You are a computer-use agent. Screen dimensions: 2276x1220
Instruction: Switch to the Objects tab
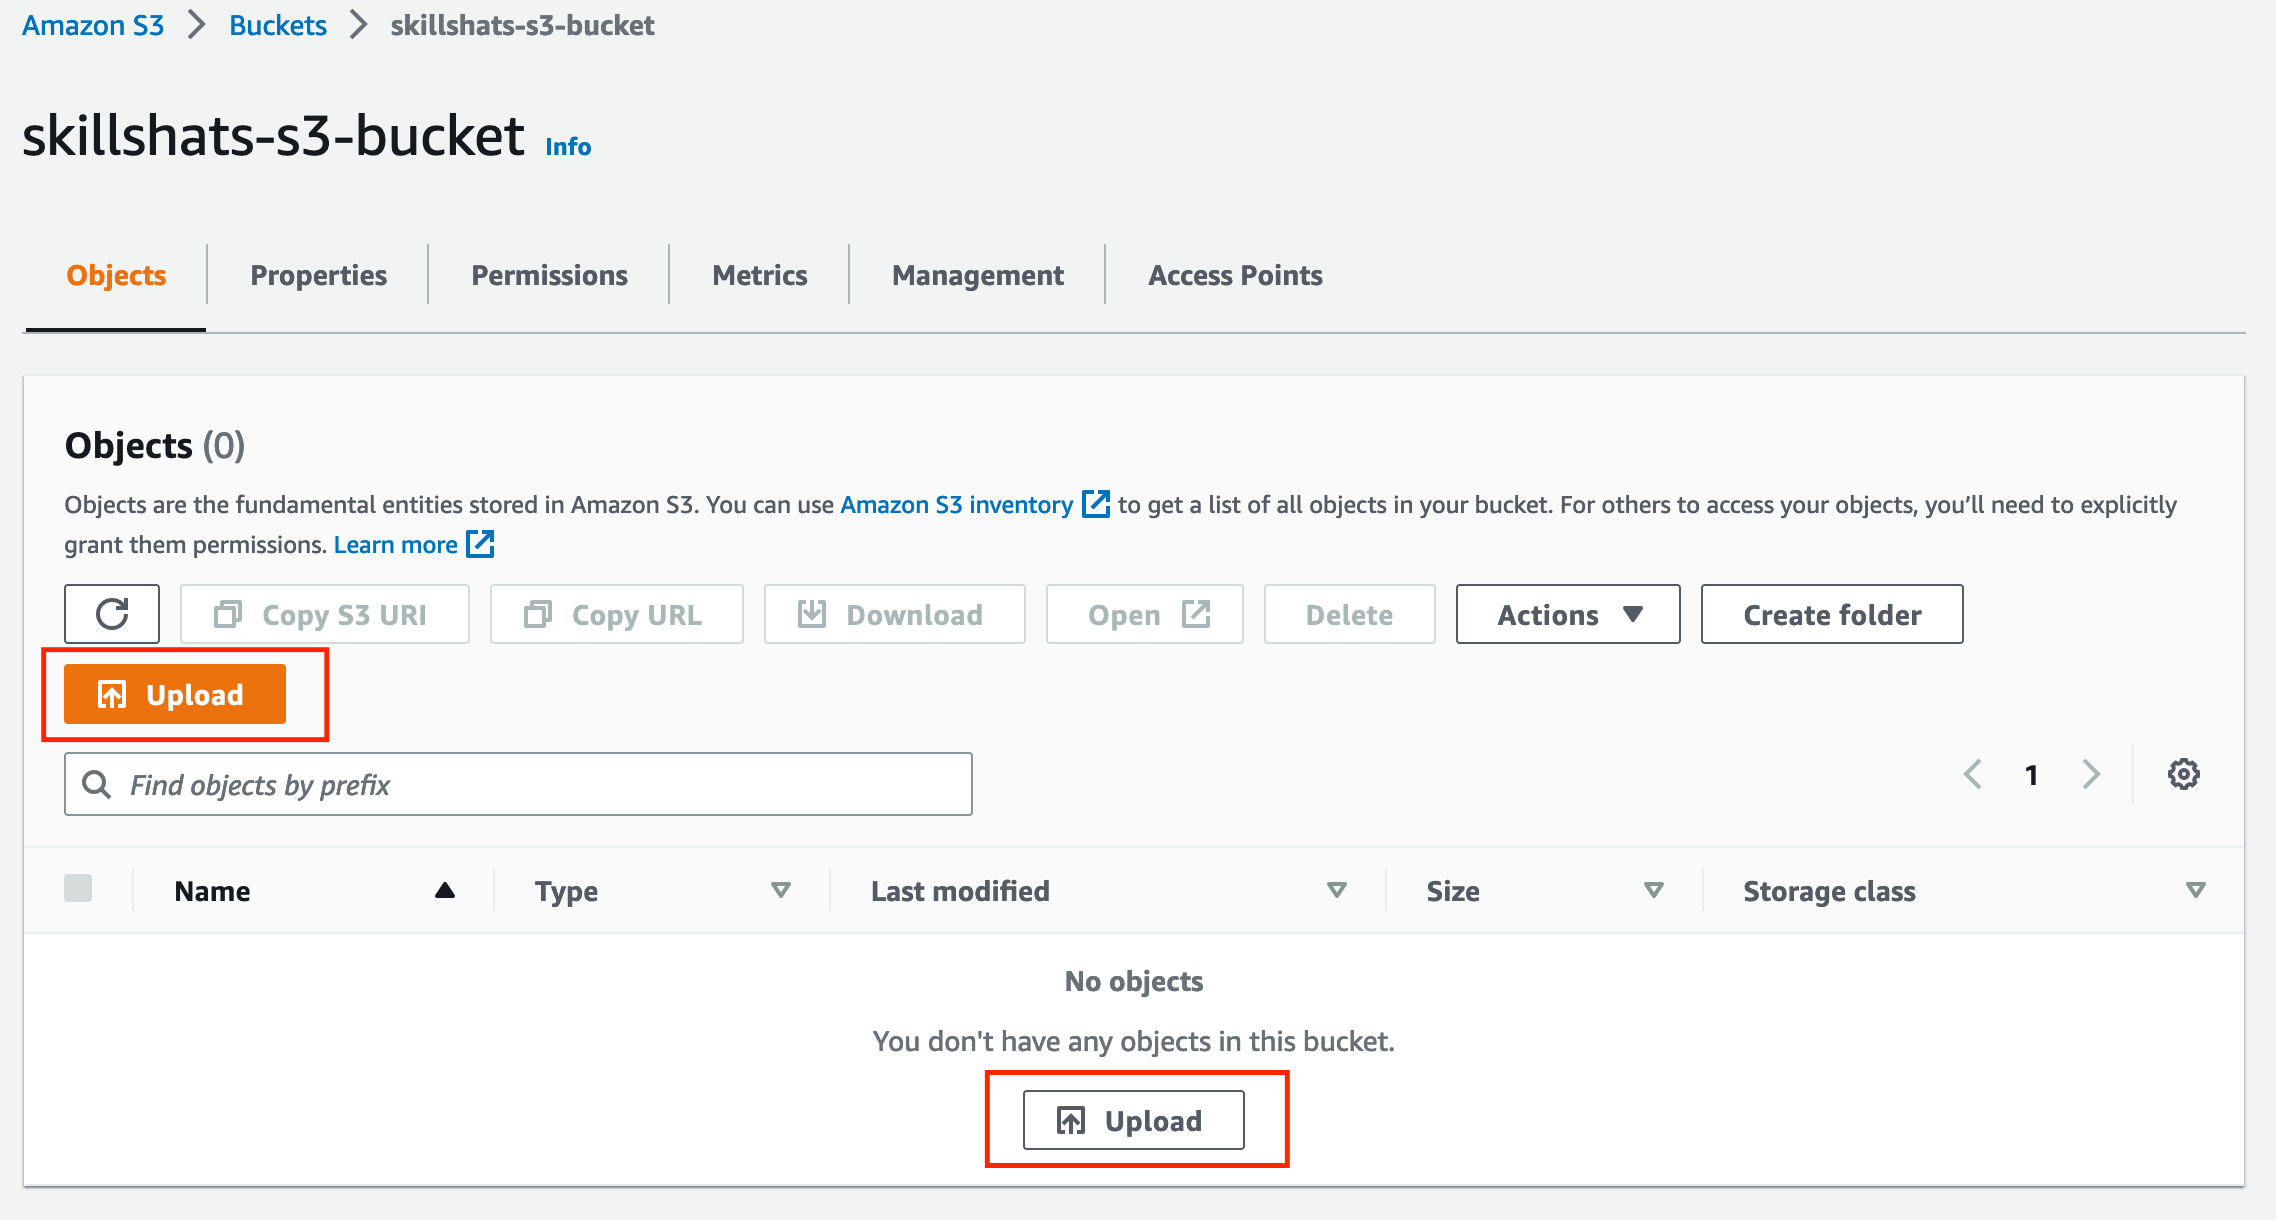click(116, 275)
